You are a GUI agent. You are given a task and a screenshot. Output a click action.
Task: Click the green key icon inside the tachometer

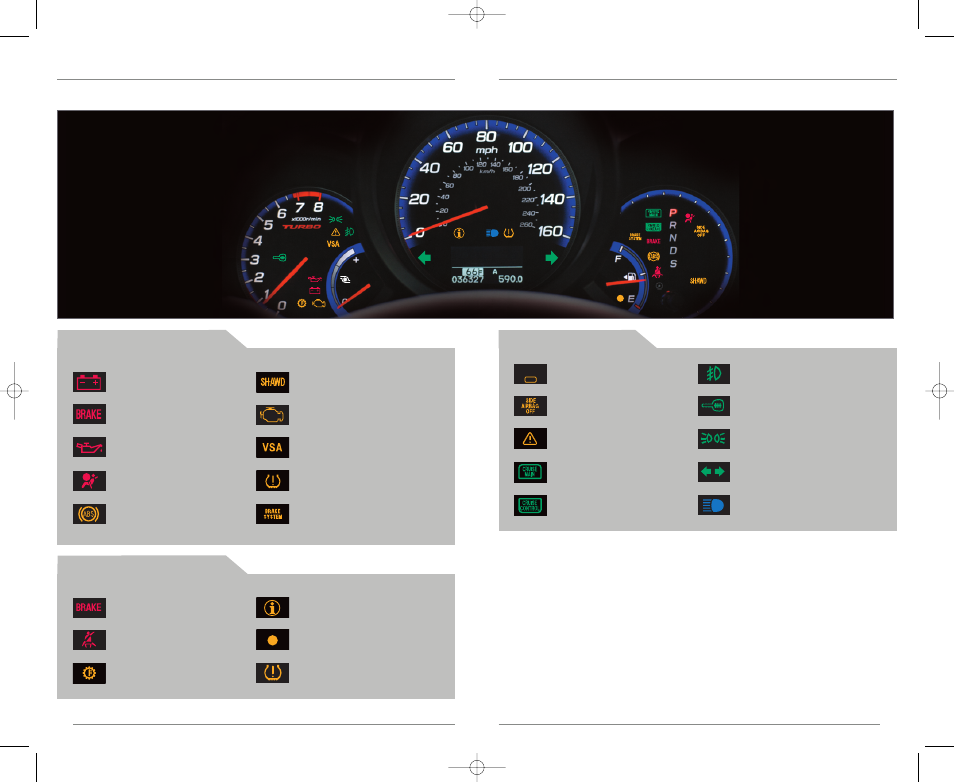(x=279, y=257)
